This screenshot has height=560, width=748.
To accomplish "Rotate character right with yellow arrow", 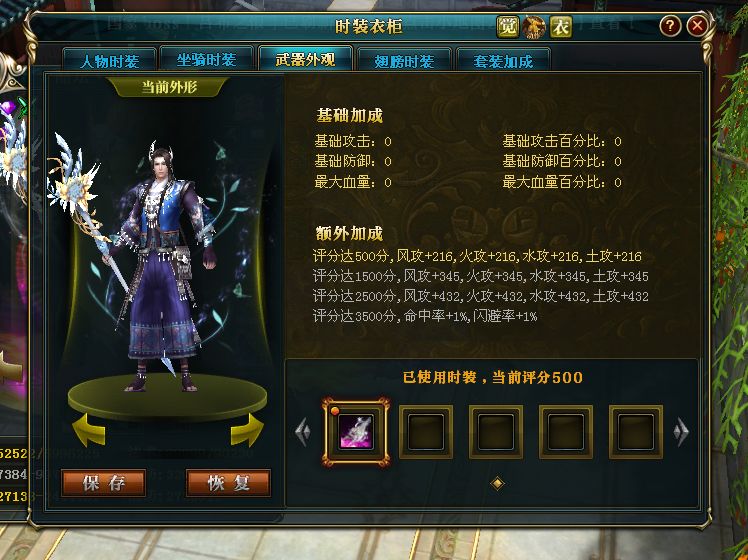I will point(247,429).
